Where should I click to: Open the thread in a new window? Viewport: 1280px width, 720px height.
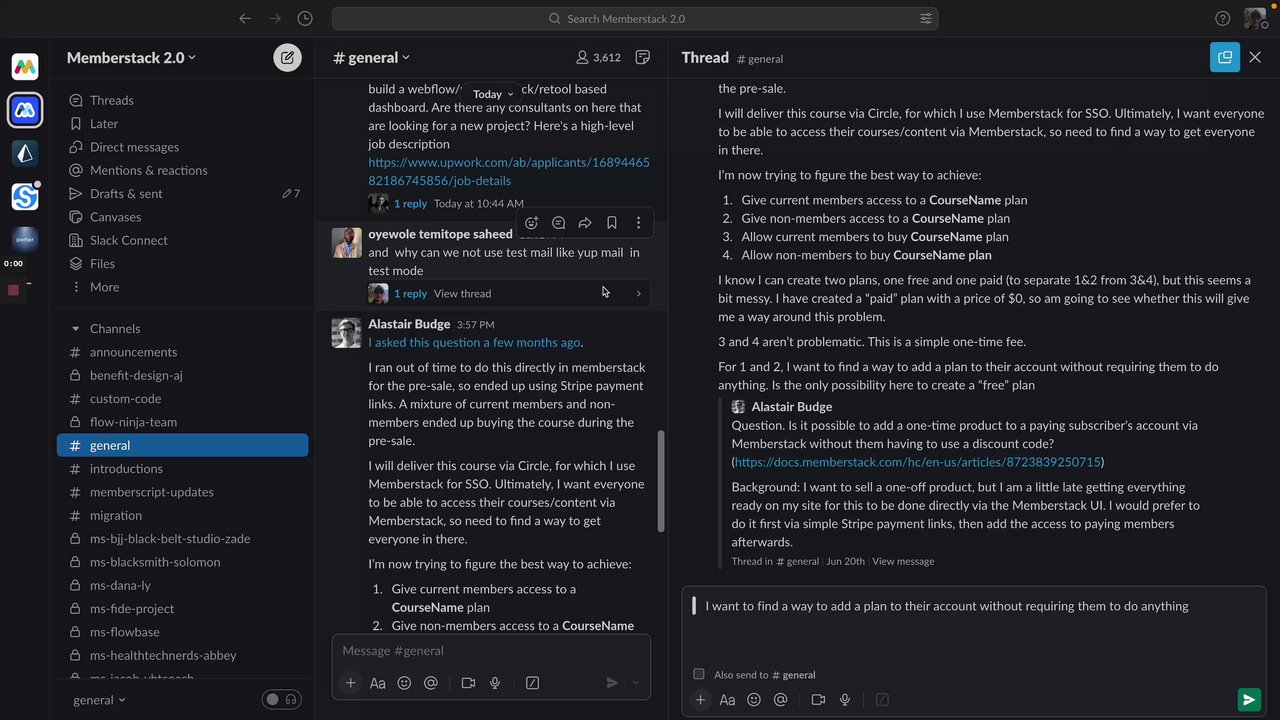coord(1224,57)
